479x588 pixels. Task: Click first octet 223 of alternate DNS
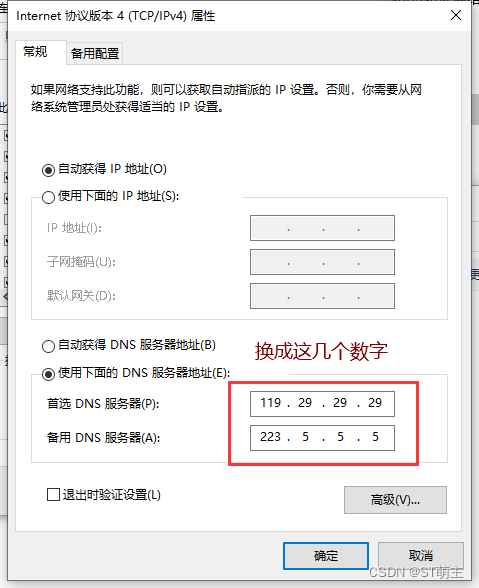(x=270, y=437)
